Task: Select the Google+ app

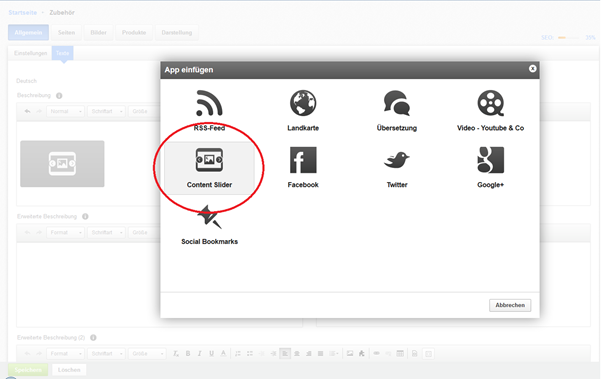Action: pos(490,168)
